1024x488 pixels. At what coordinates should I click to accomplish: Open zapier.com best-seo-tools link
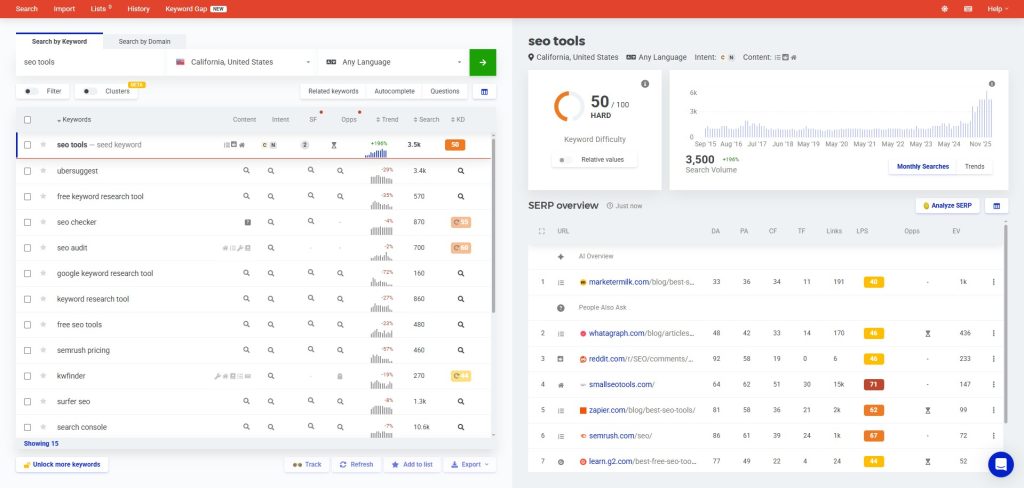[641, 410]
